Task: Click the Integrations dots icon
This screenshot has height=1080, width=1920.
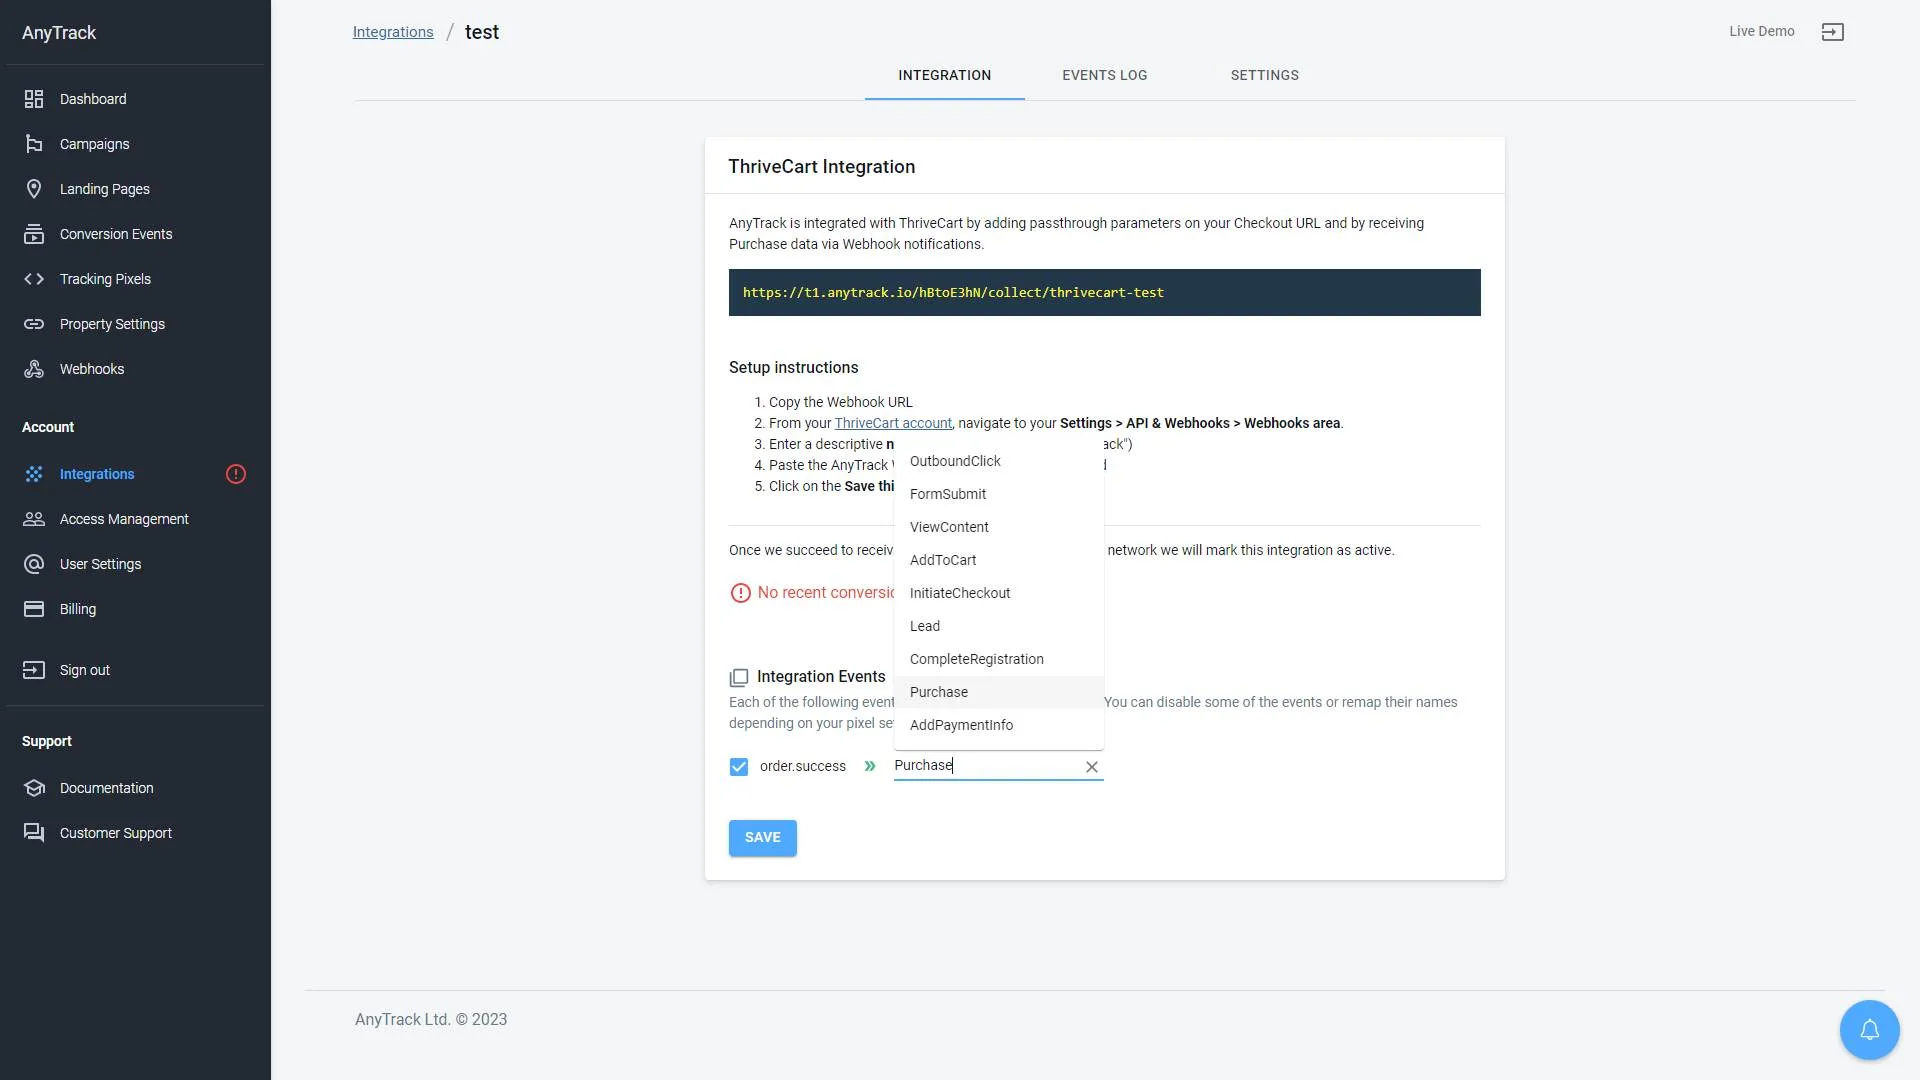Action: [34, 474]
